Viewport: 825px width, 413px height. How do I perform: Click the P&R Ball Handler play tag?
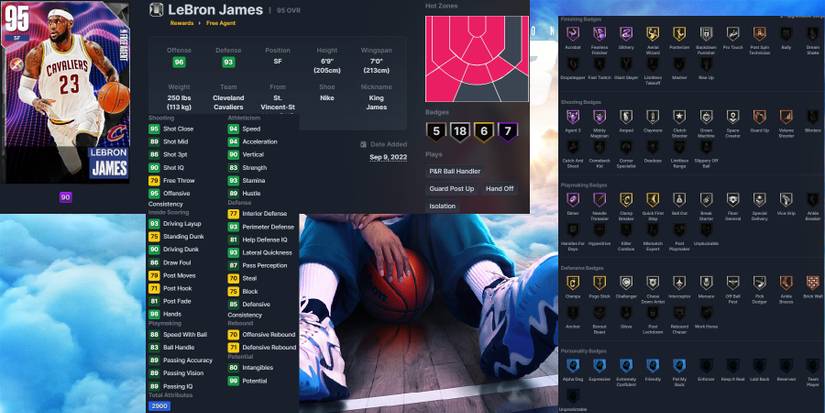455,171
